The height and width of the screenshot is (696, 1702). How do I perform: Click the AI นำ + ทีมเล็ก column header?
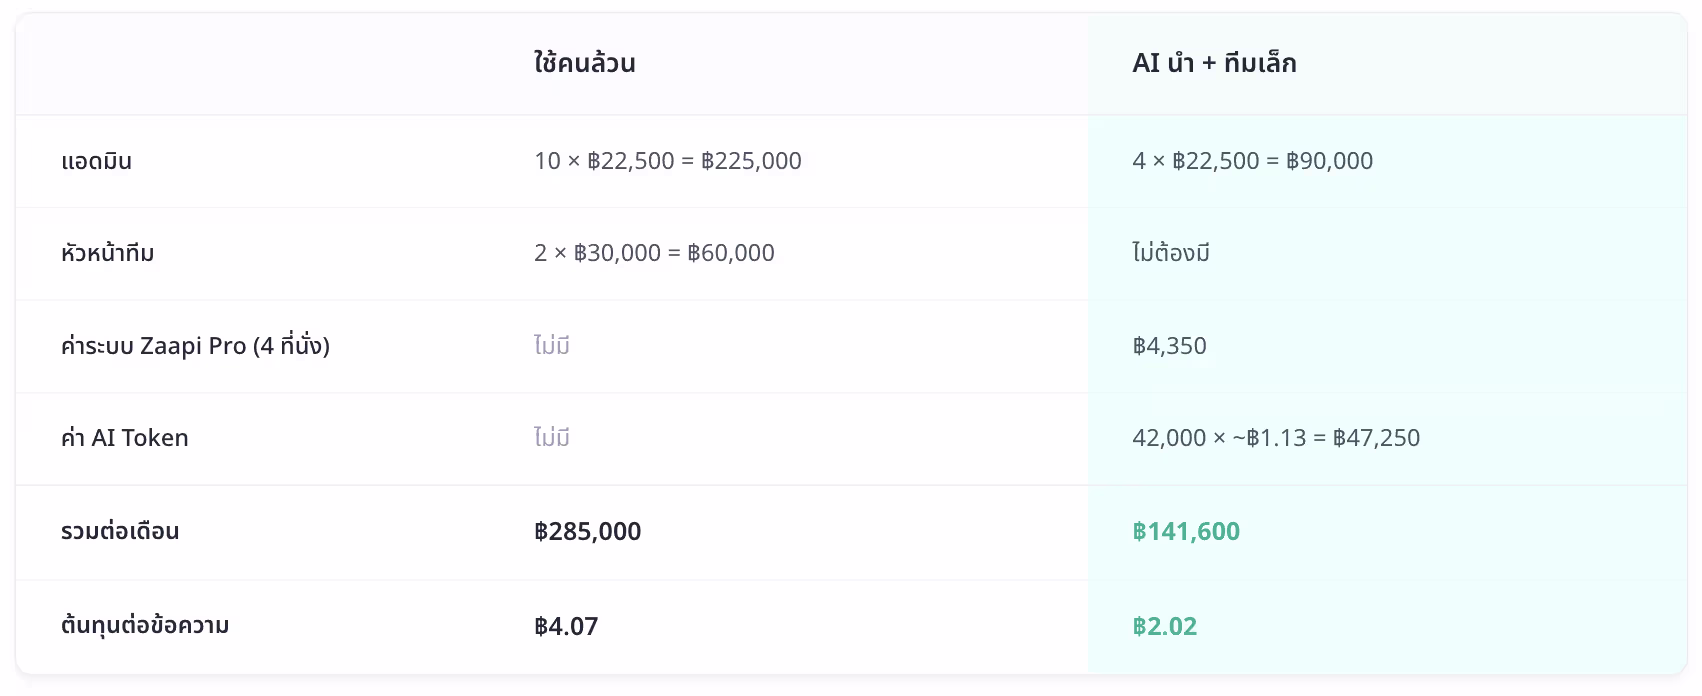(x=1214, y=63)
